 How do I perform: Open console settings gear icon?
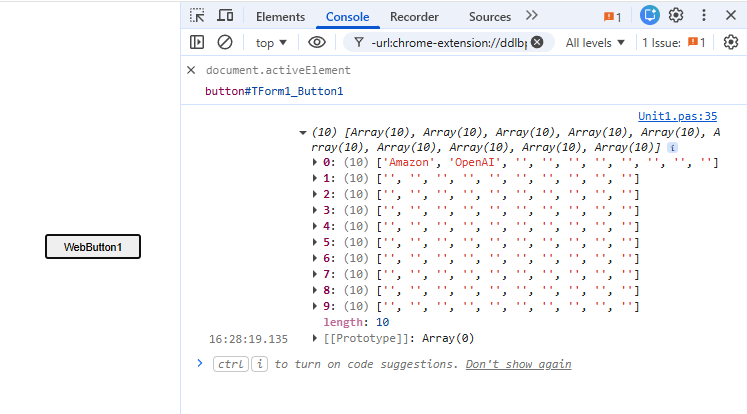pyautogui.click(x=731, y=42)
